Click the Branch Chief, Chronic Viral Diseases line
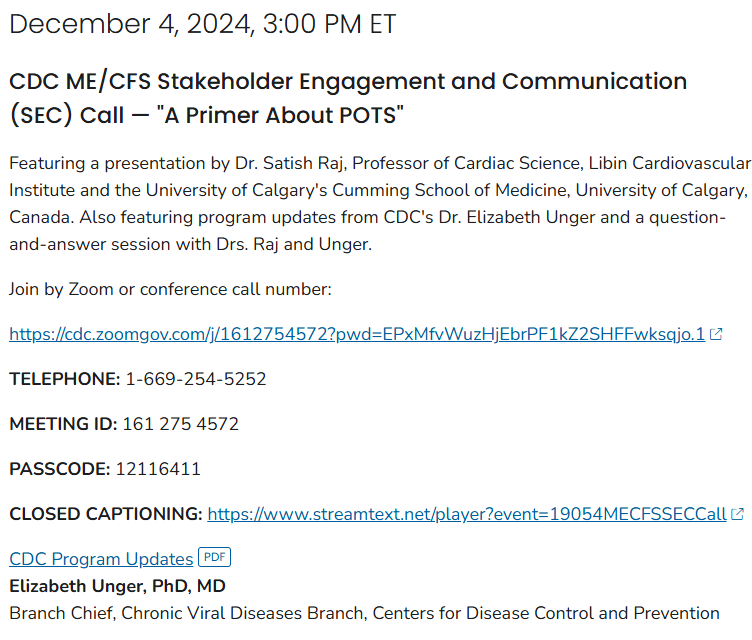 pos(364,613)
